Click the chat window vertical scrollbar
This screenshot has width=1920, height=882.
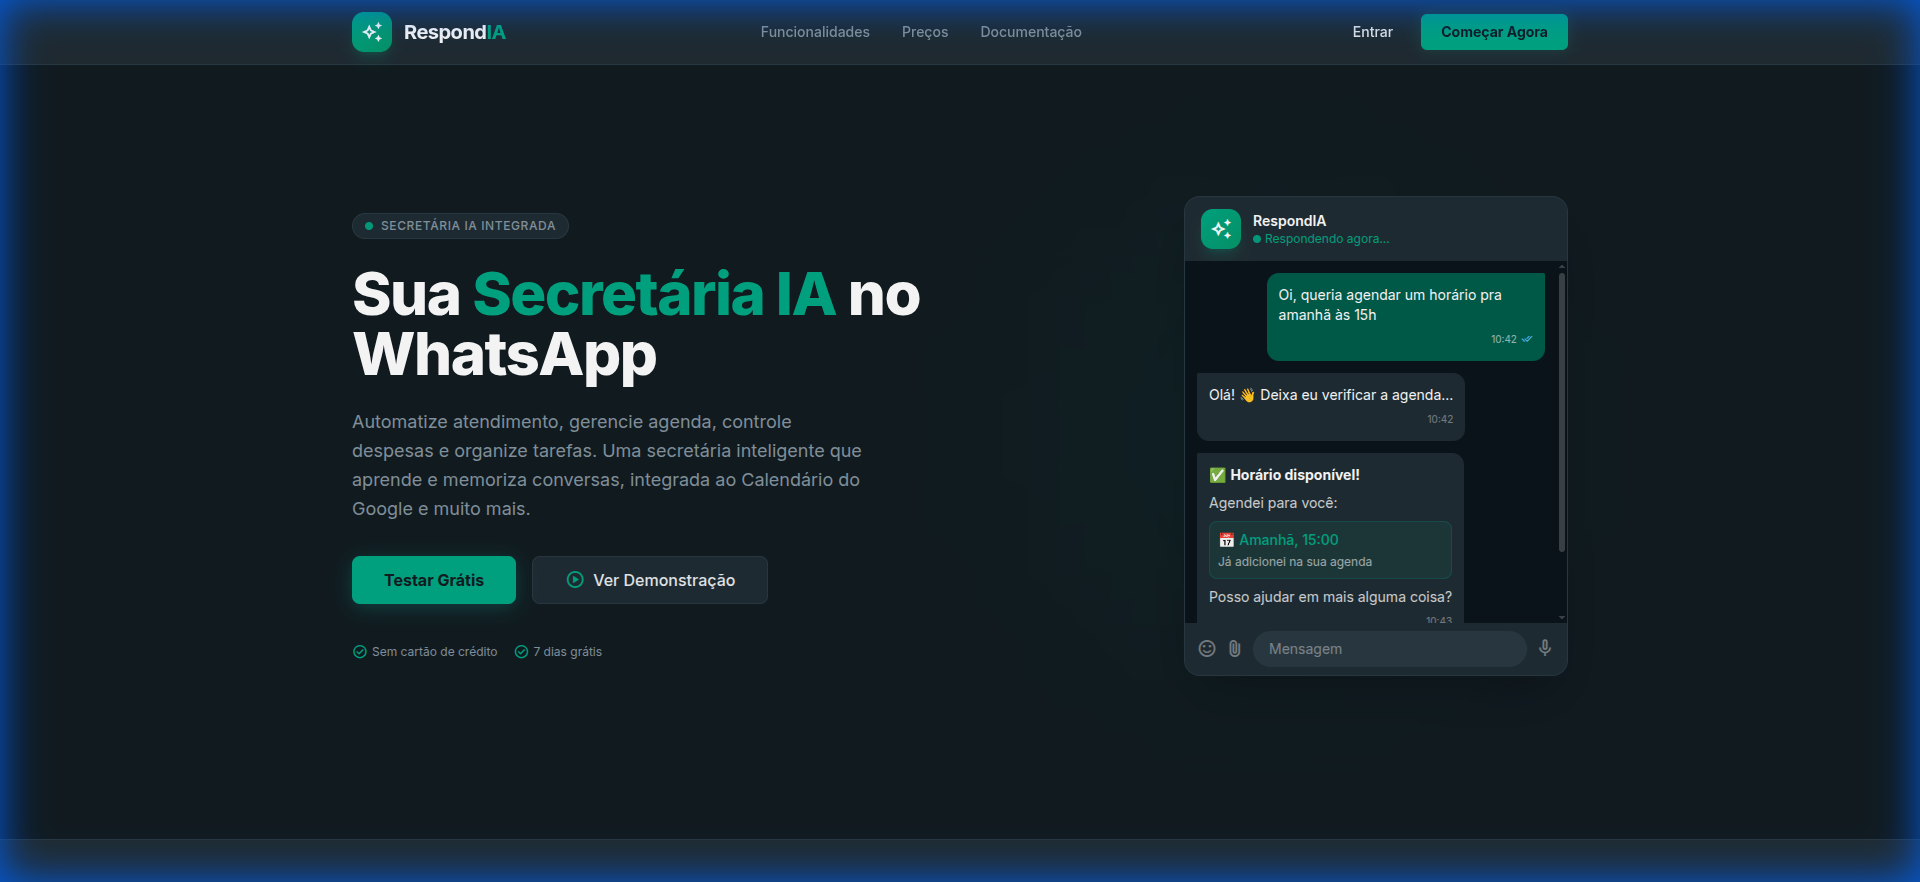[1561, 412]
